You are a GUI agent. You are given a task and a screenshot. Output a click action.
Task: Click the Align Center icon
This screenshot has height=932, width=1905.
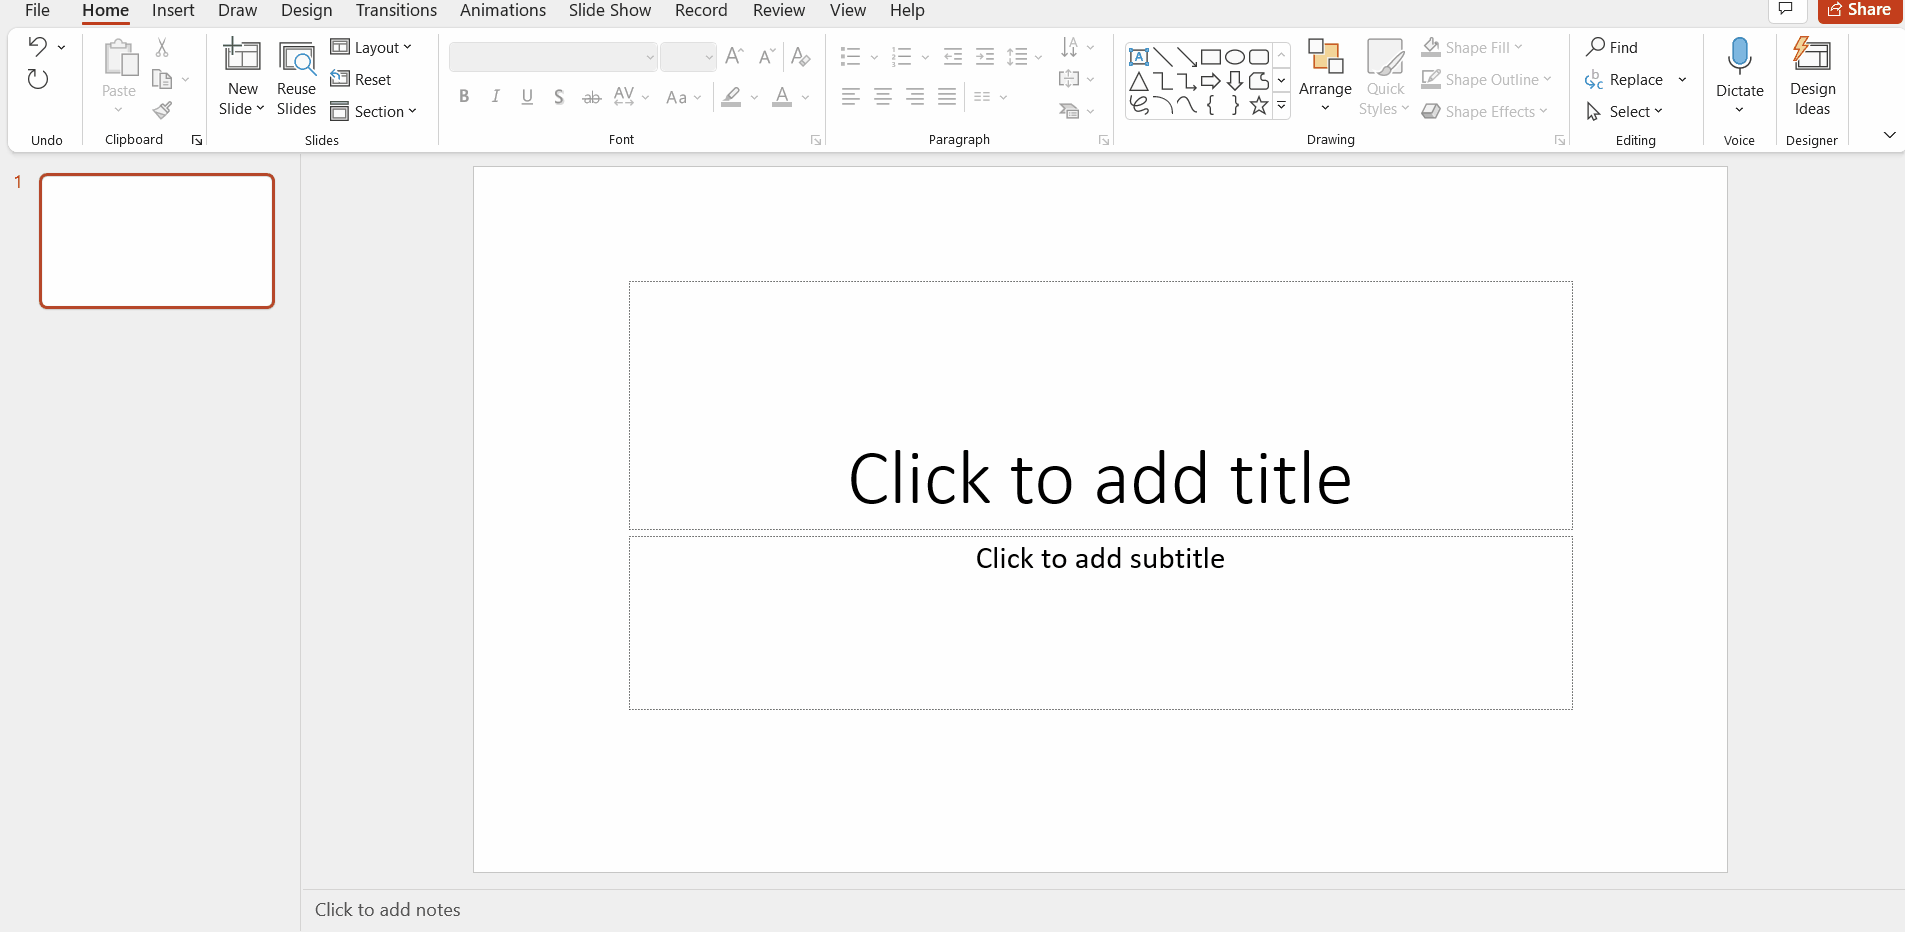882,96
